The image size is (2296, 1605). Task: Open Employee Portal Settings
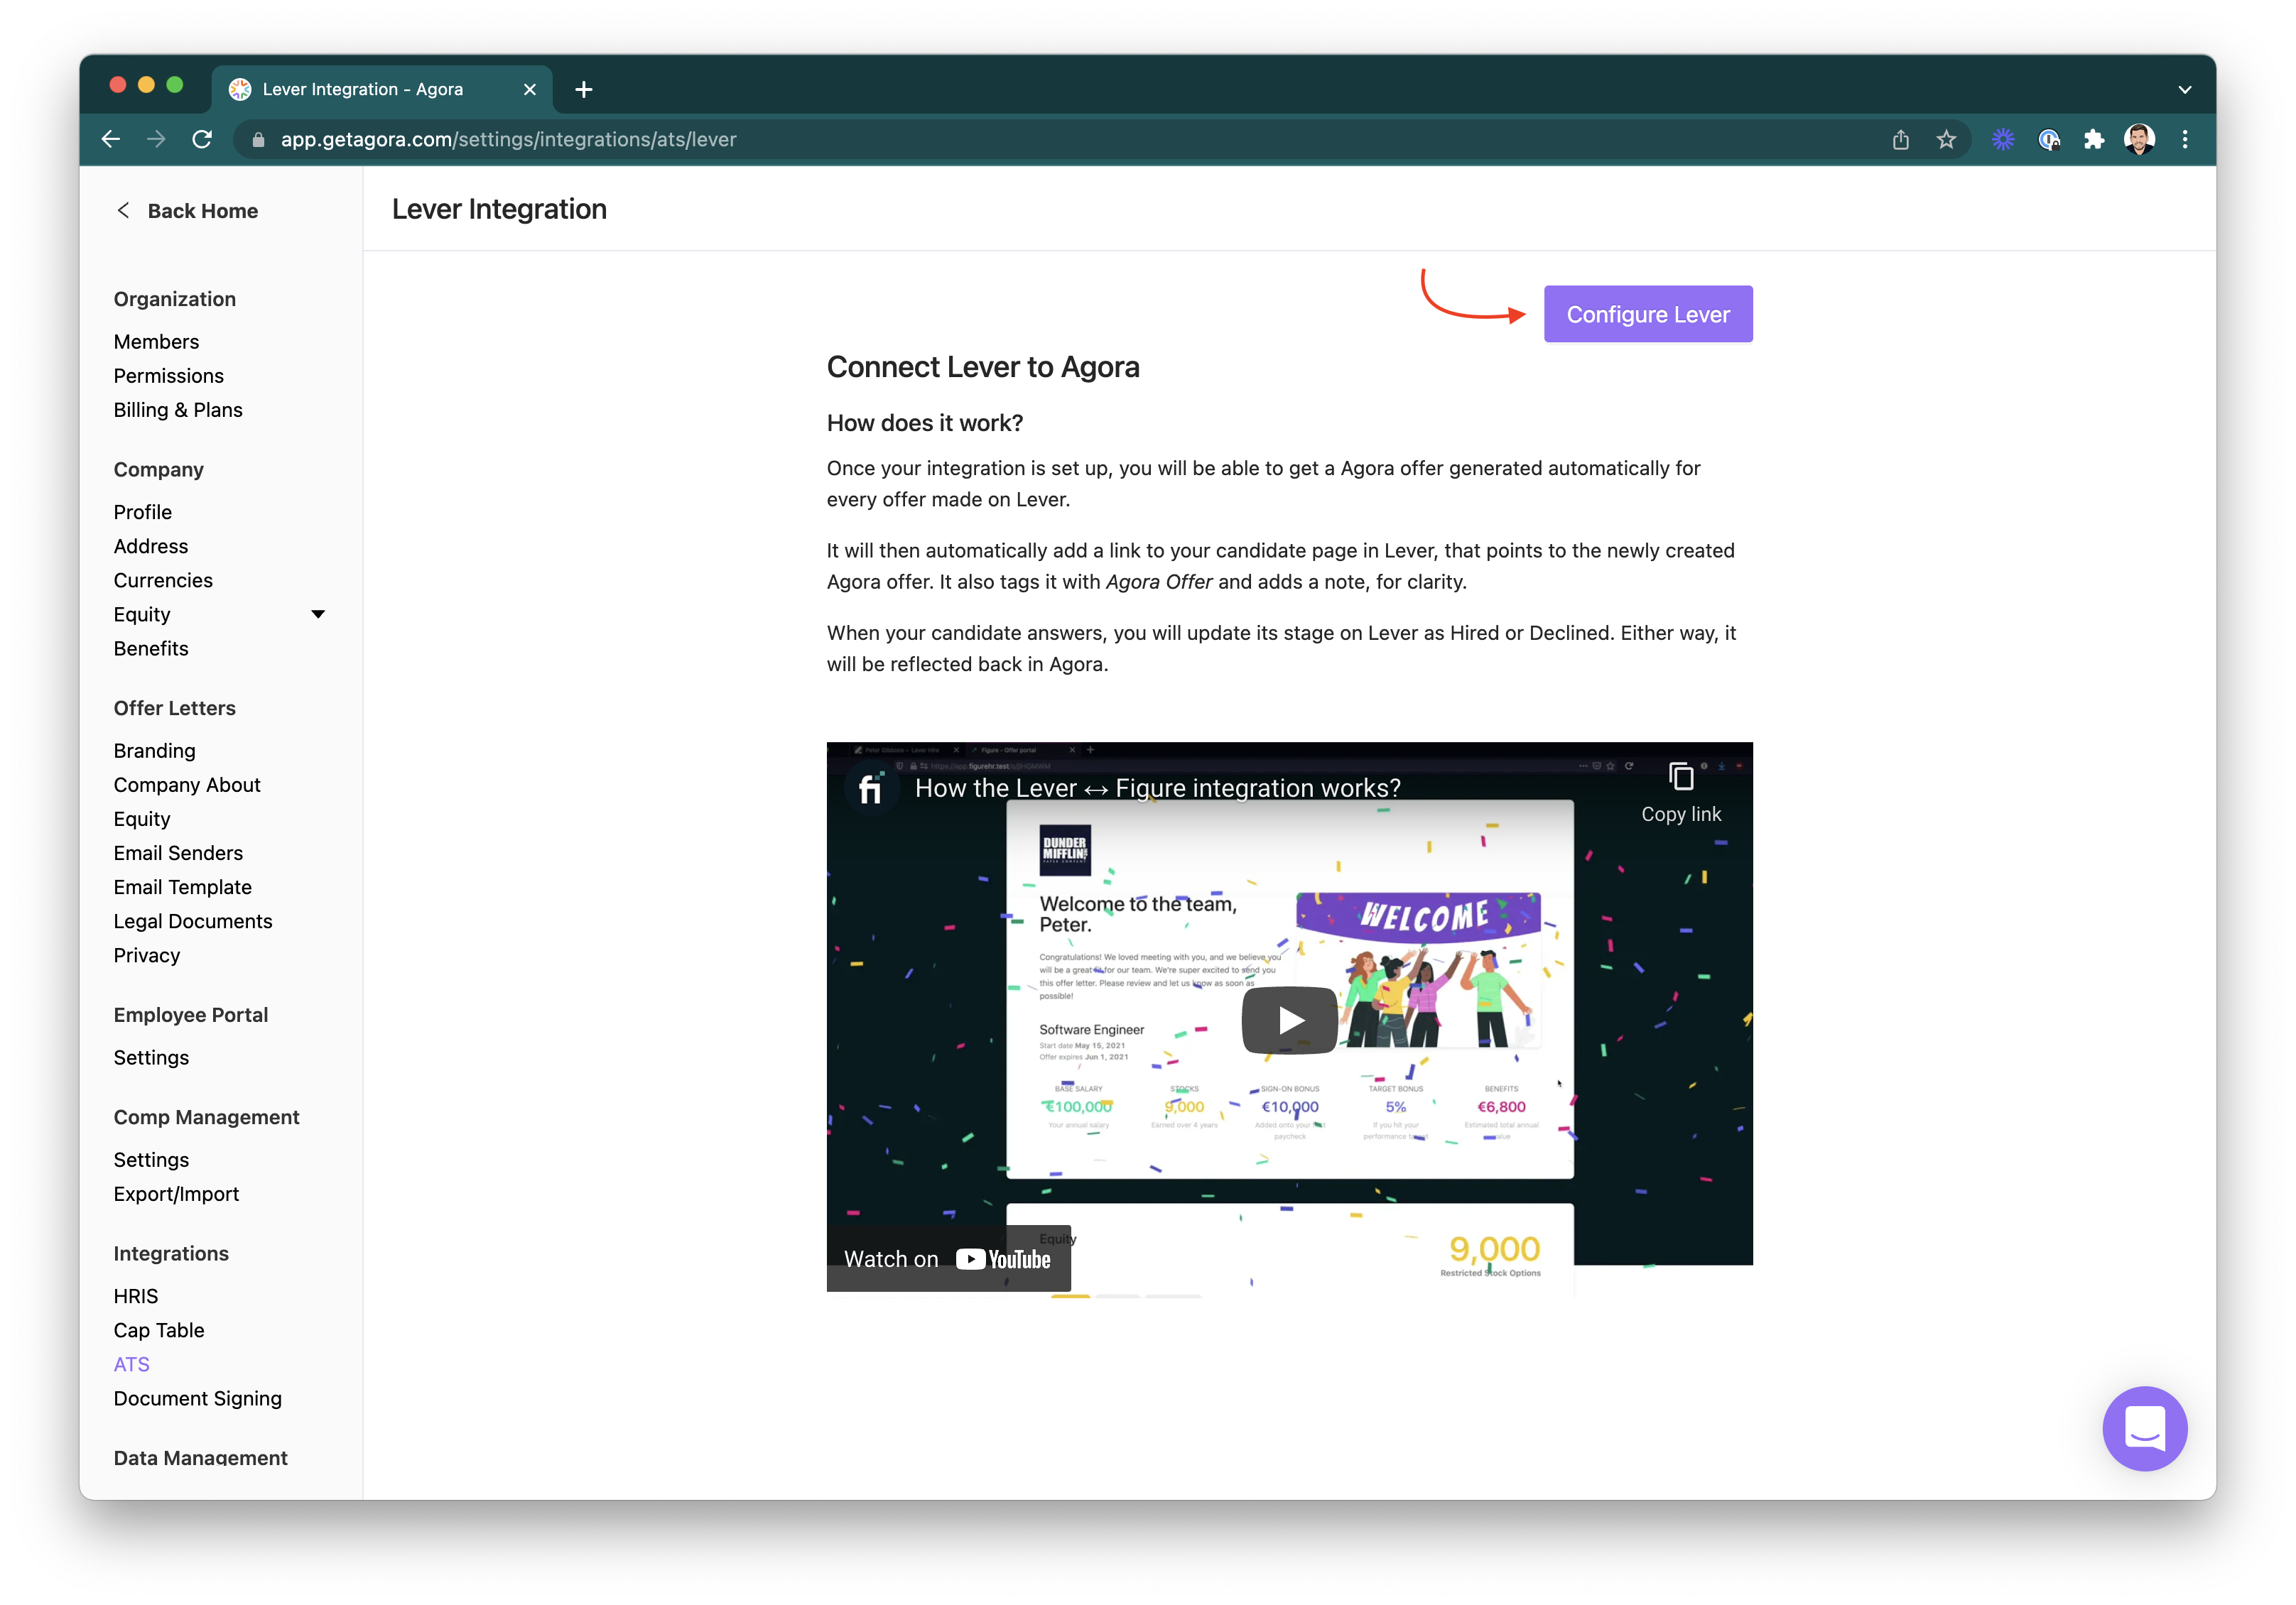coord(151,1057)
